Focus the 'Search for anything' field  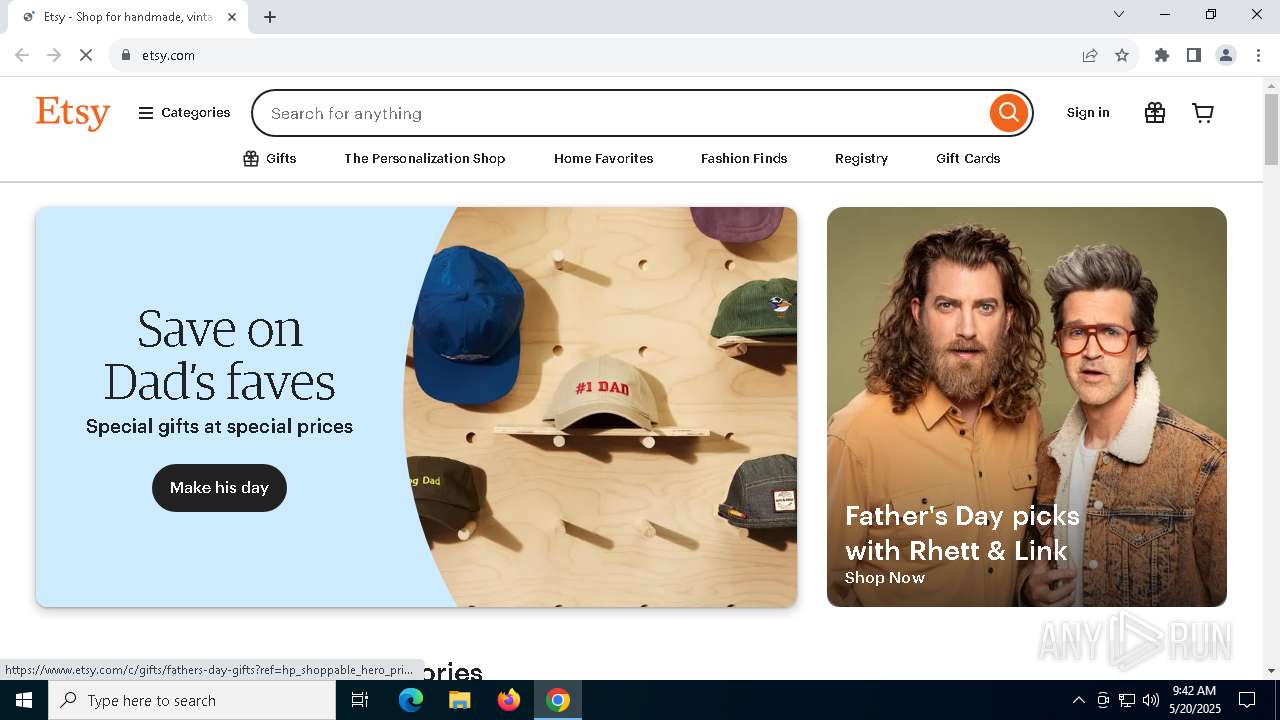620,113
